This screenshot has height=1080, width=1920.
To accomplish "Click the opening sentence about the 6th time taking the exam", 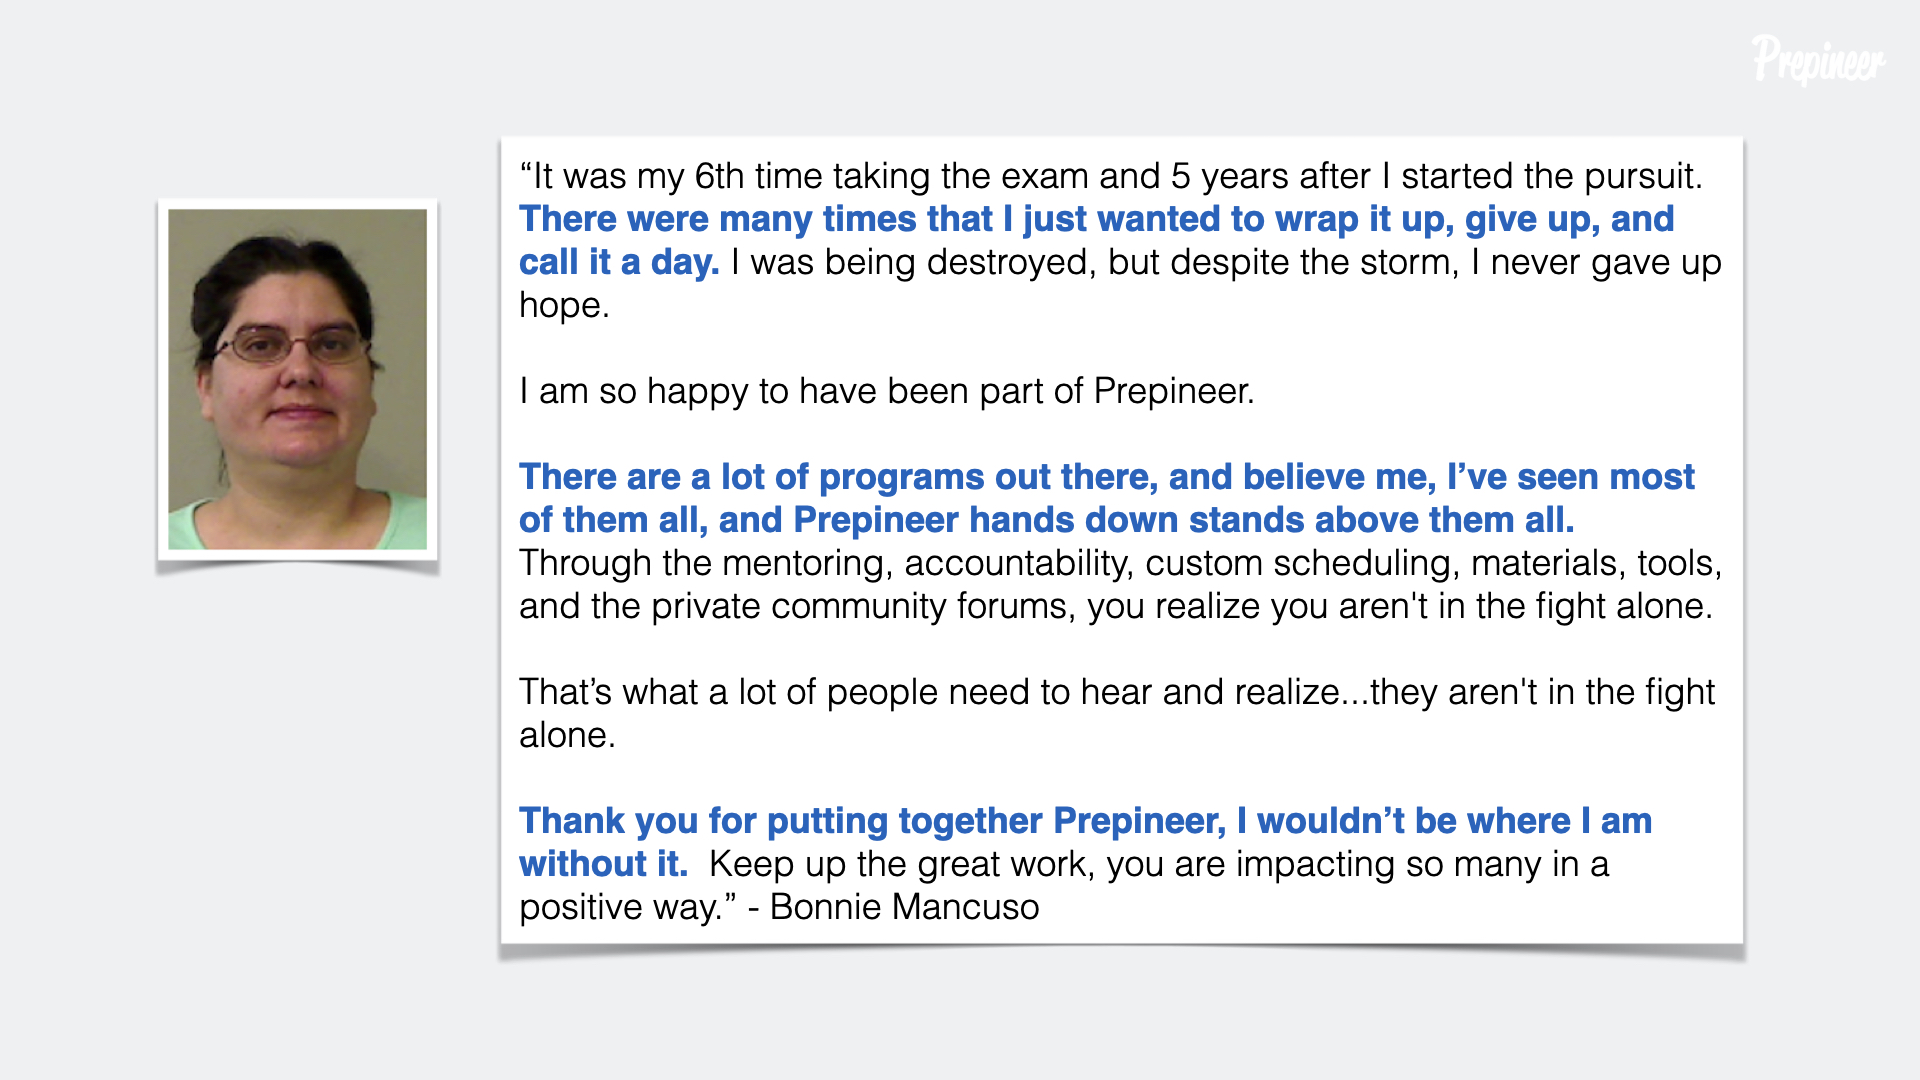I will [1111, 176].
